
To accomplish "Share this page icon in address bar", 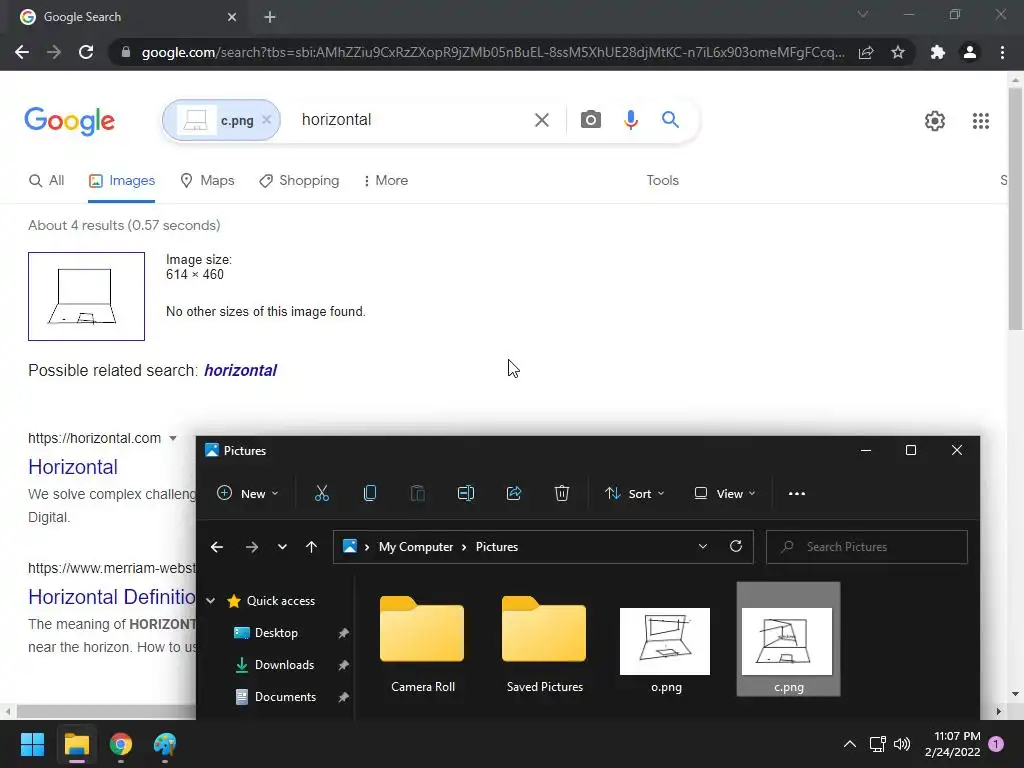I will [x=866, y=52].
